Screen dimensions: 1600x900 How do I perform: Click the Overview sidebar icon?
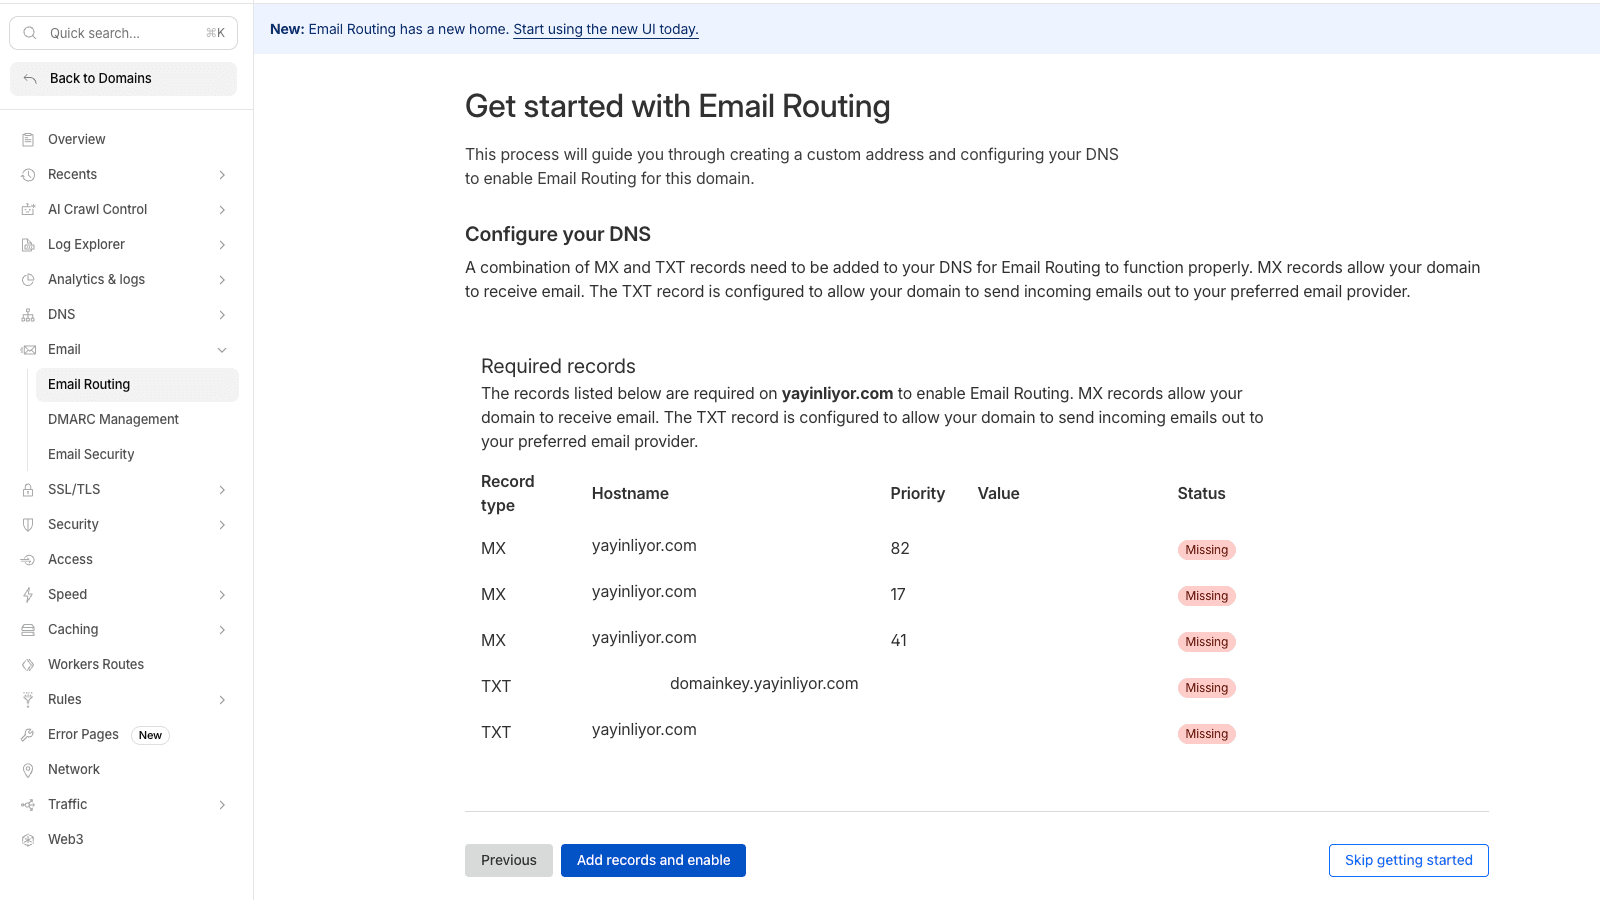[28, 140]
